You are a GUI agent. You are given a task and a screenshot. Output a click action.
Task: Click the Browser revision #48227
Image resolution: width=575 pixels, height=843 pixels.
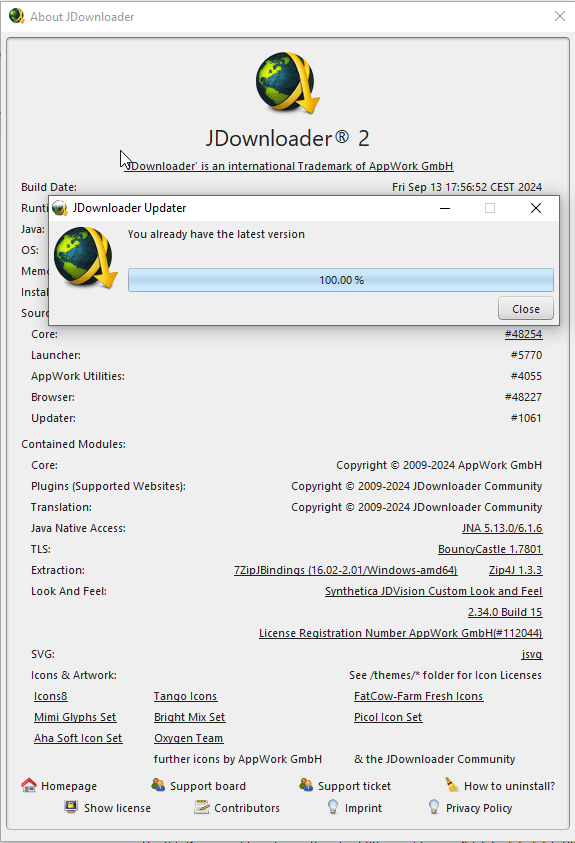click(523, 397)
